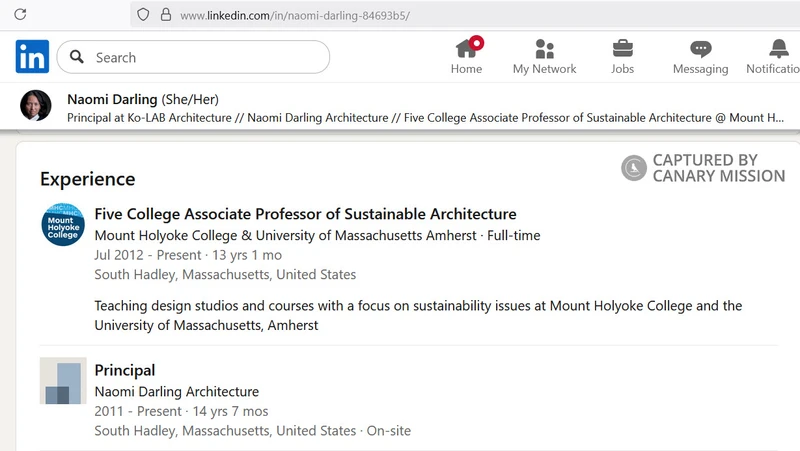
Task: Click the Naomi Darling name in header
Action: click(112, 99)
